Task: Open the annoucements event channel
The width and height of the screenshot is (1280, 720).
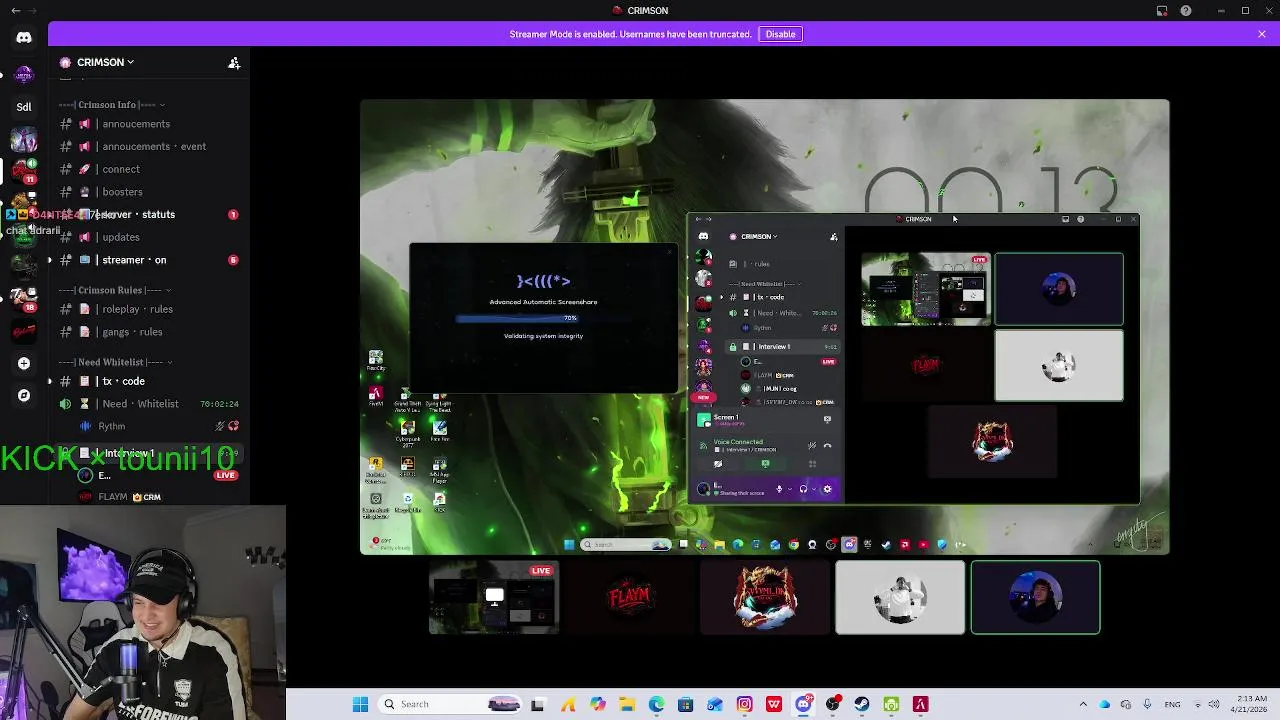Action: point(148,147)
